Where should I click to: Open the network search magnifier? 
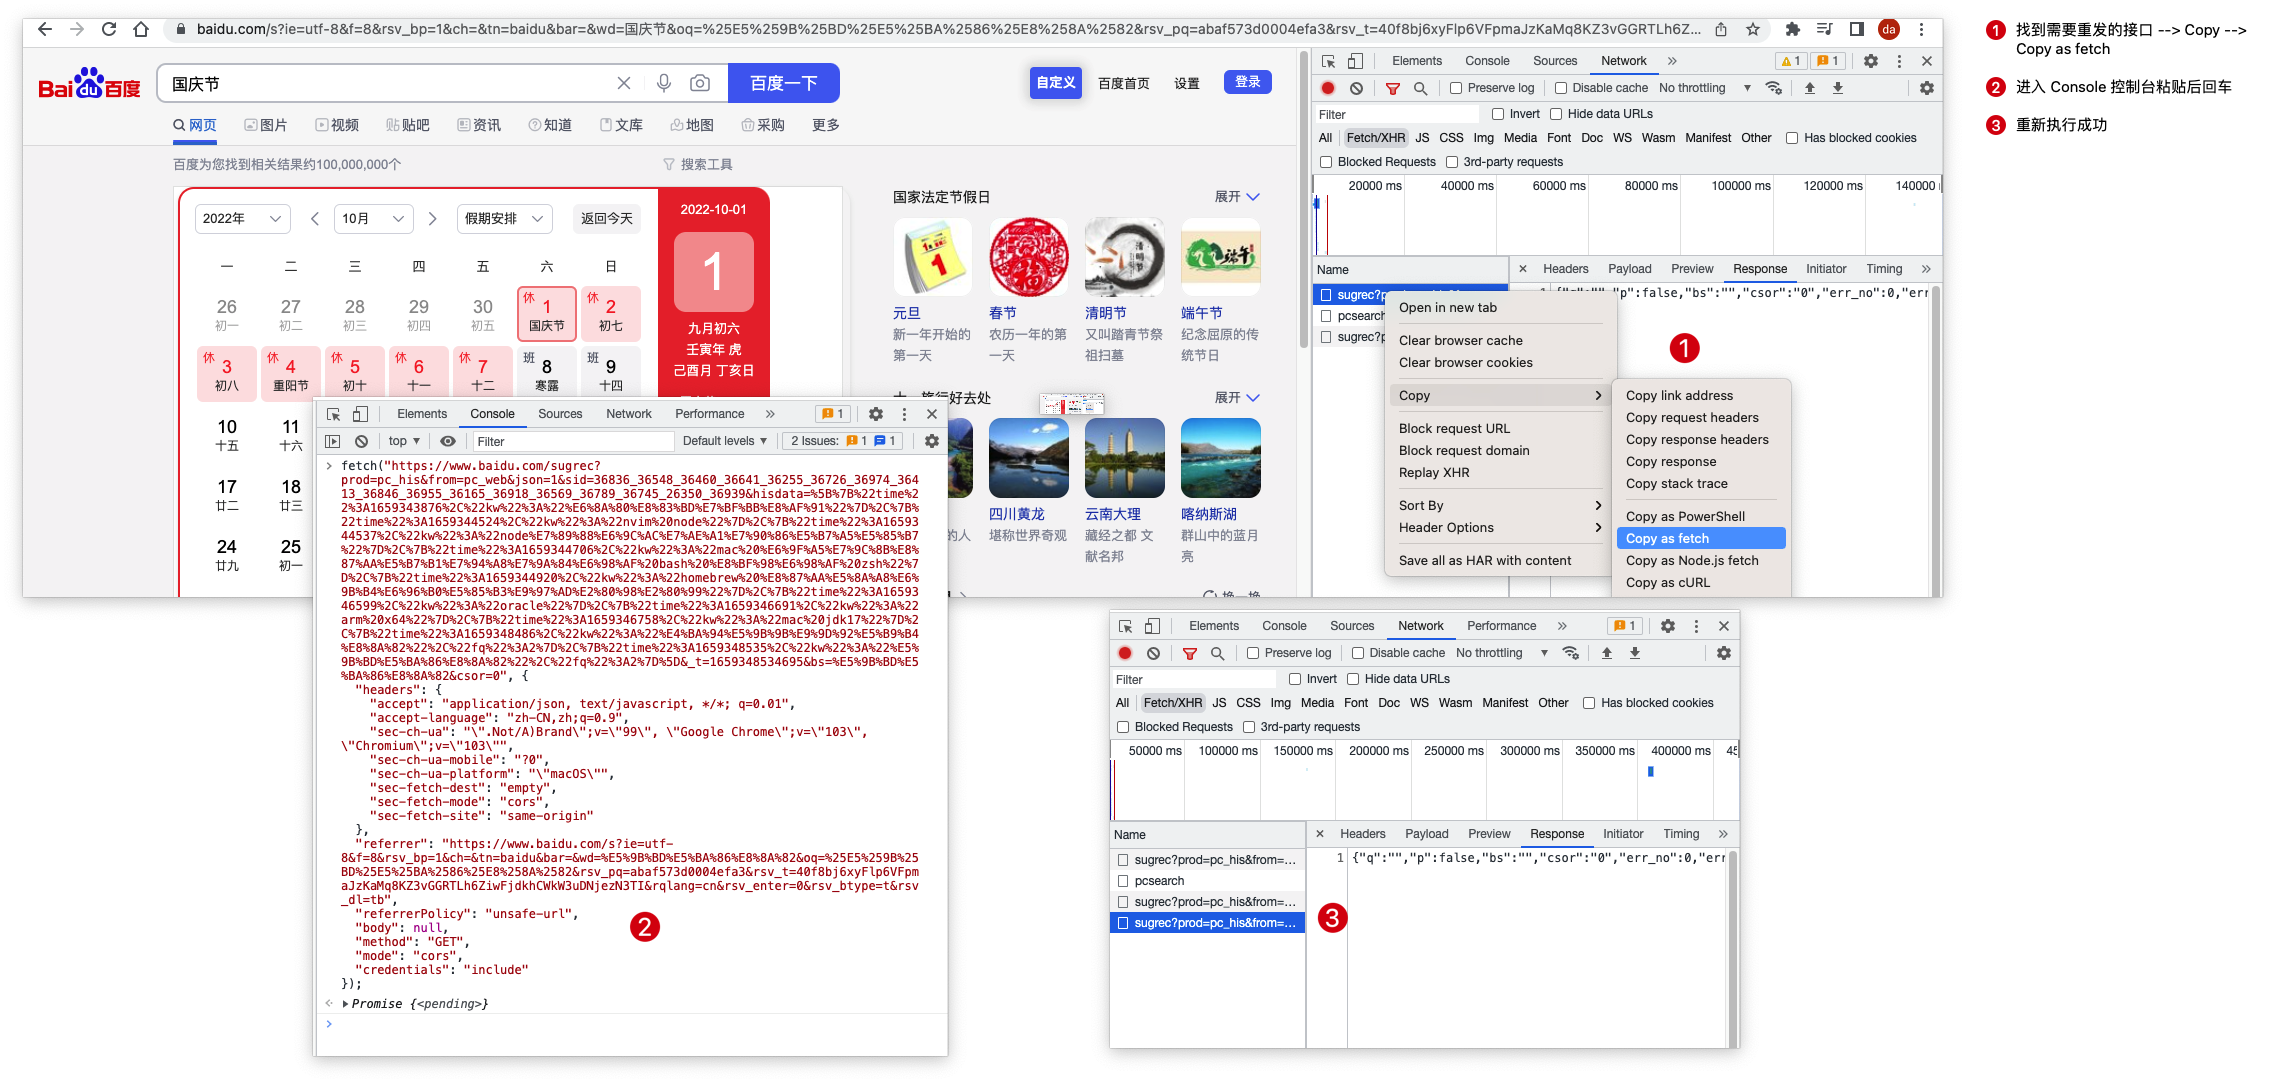[1420, 88]
